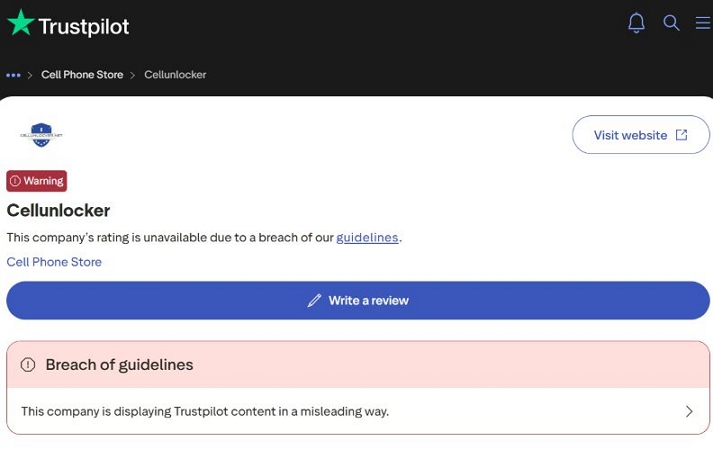Open the misleading Trustpilot content notice

tap(205, 411)
